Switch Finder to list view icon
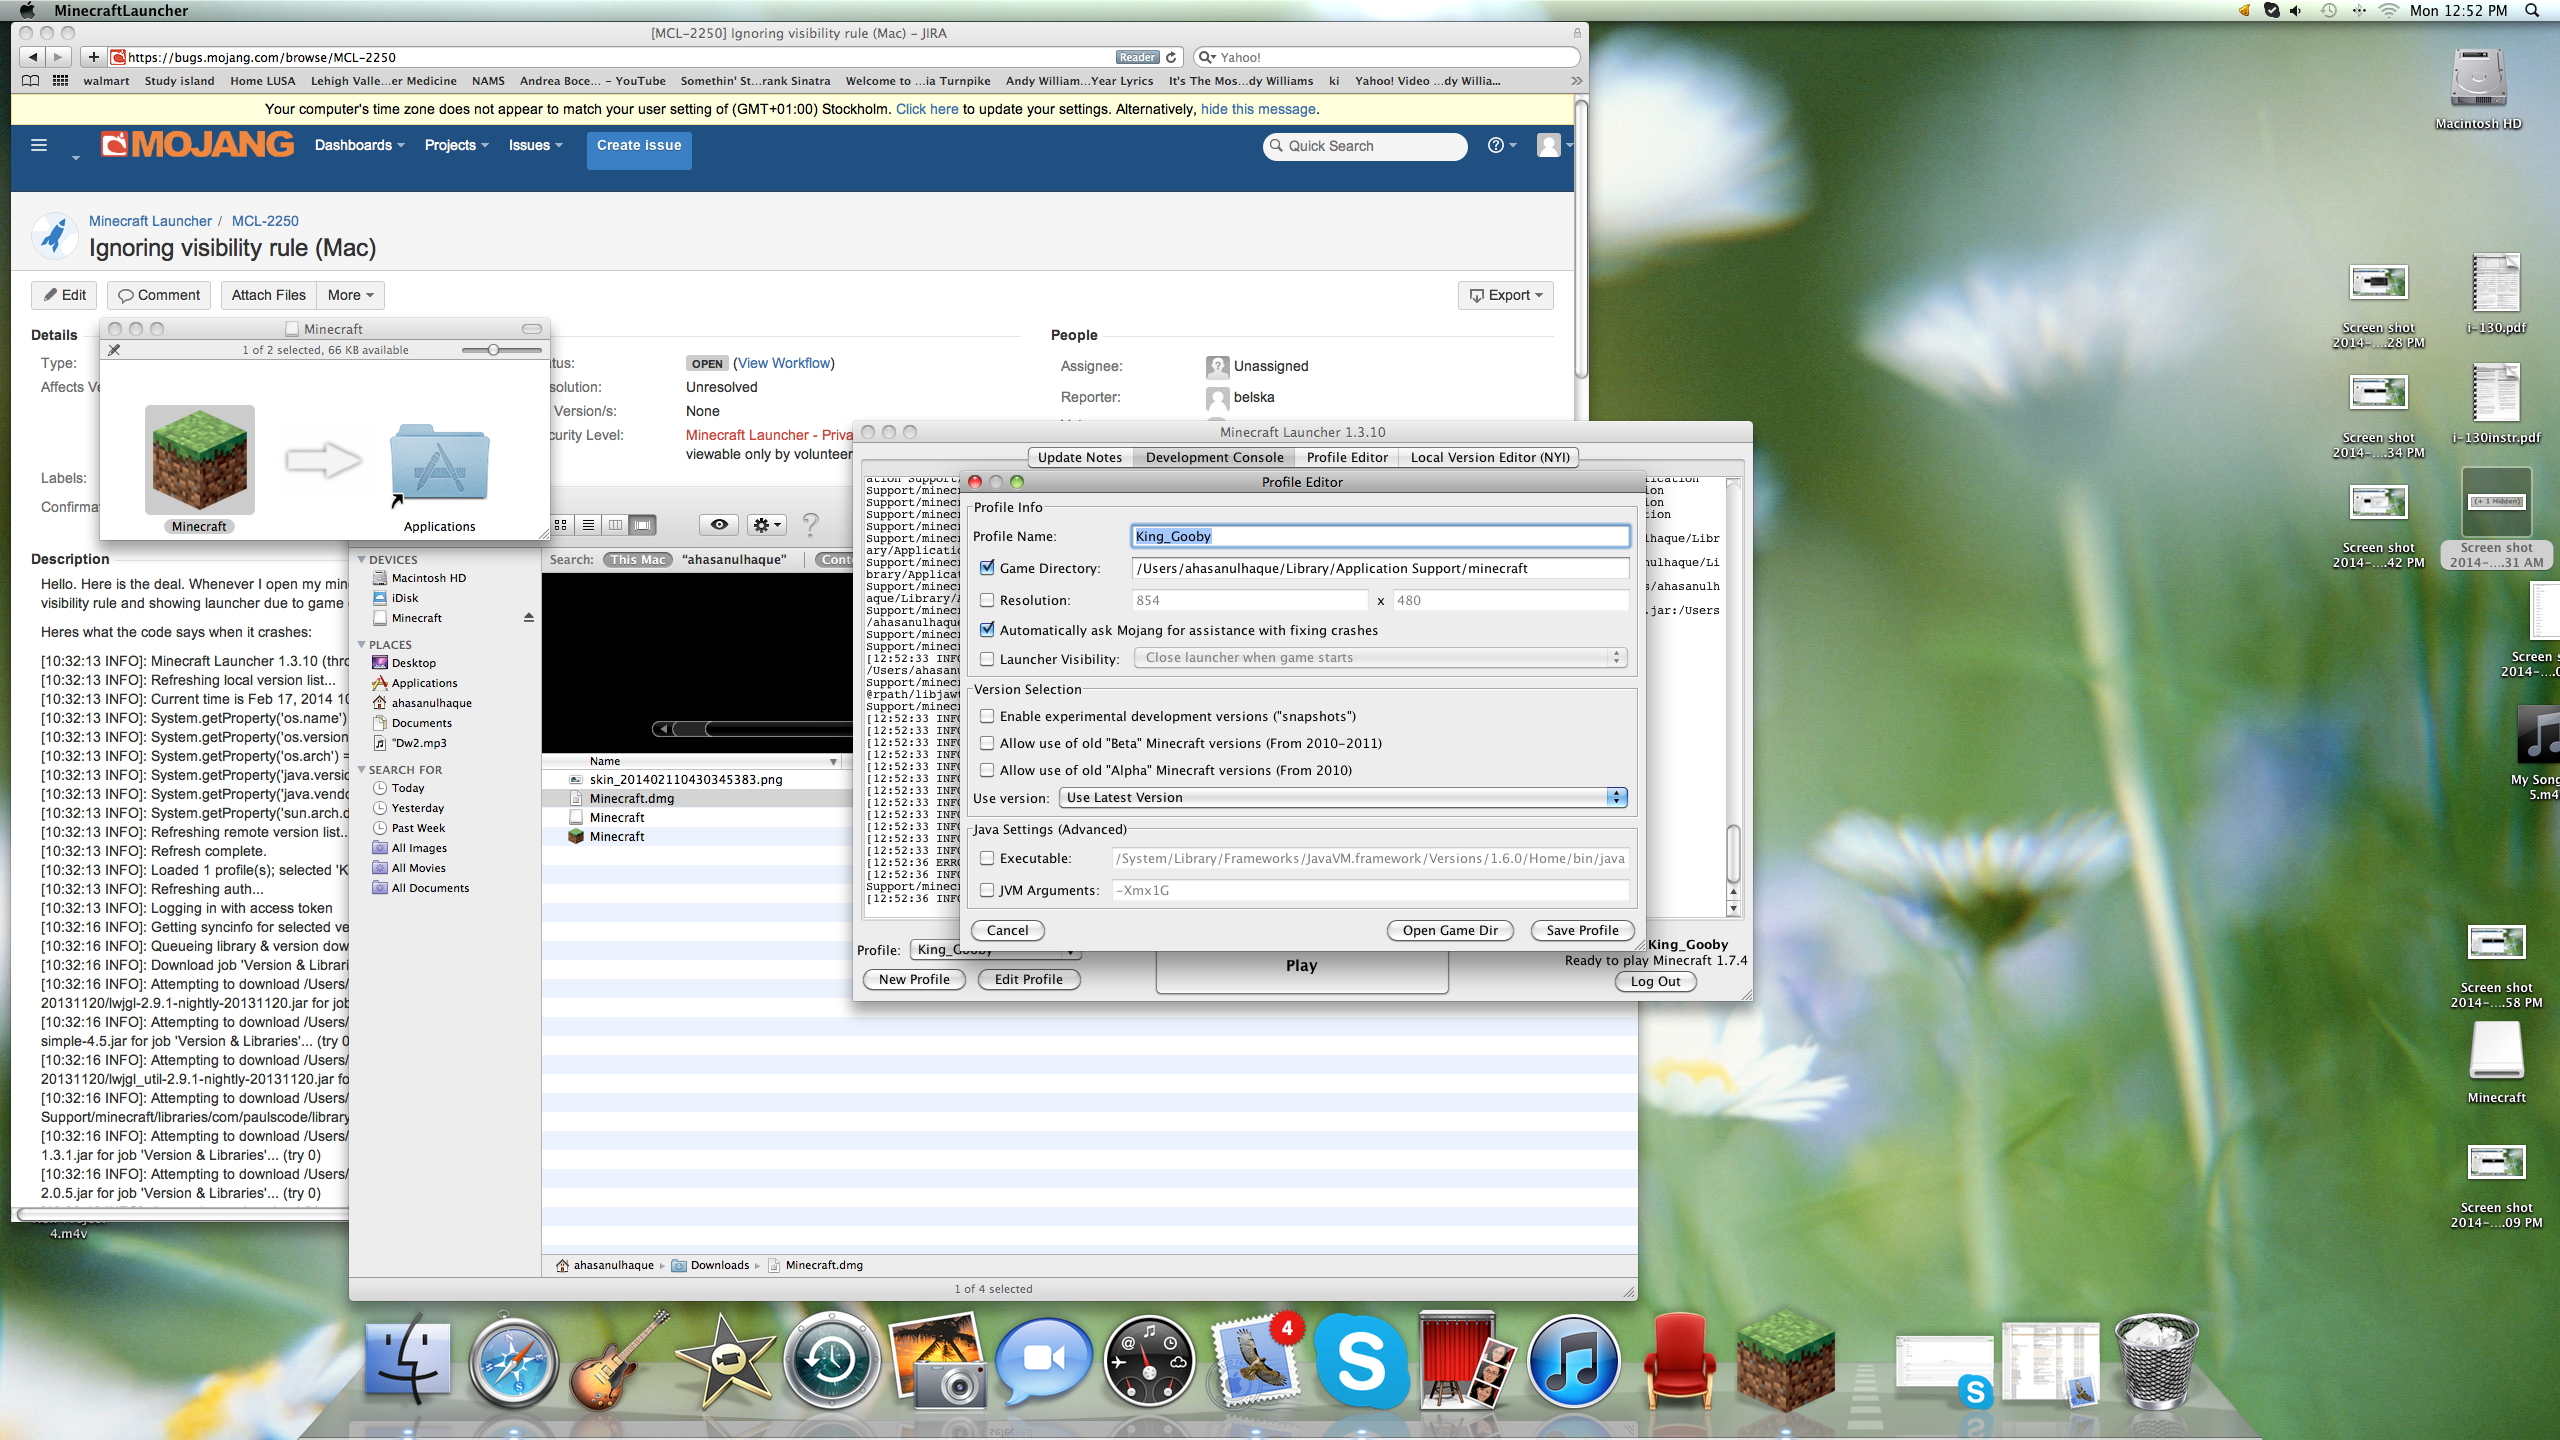 588,524
